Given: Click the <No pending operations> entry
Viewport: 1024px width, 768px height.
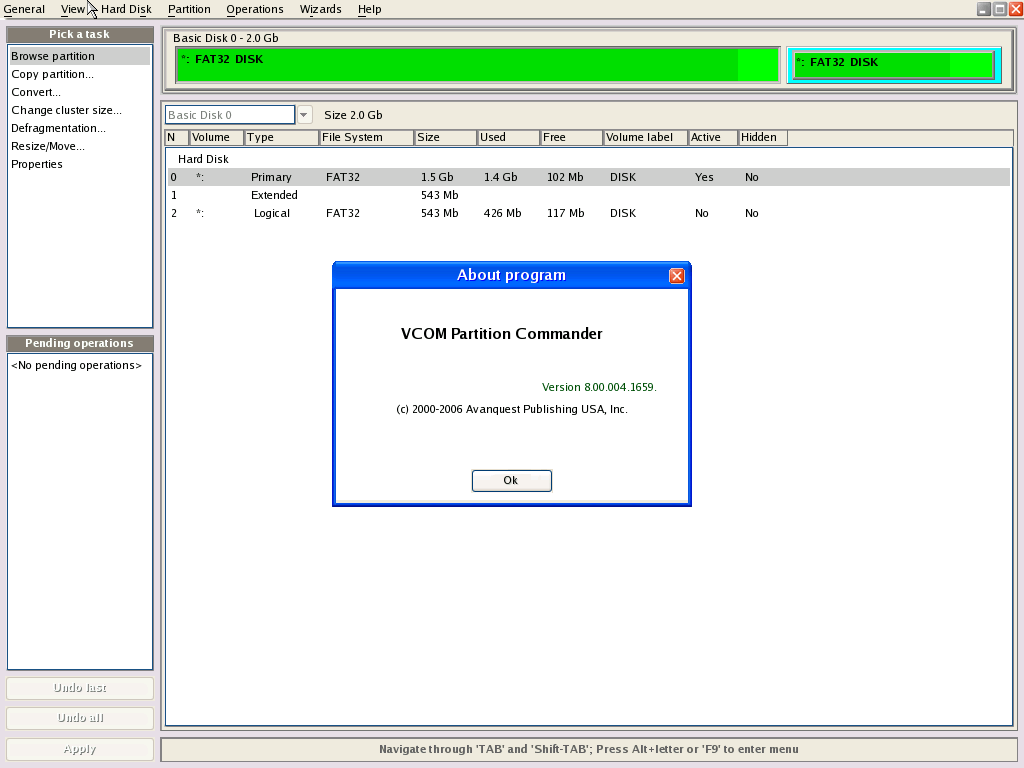Looking at the screenshot, I should click(76, 365).
